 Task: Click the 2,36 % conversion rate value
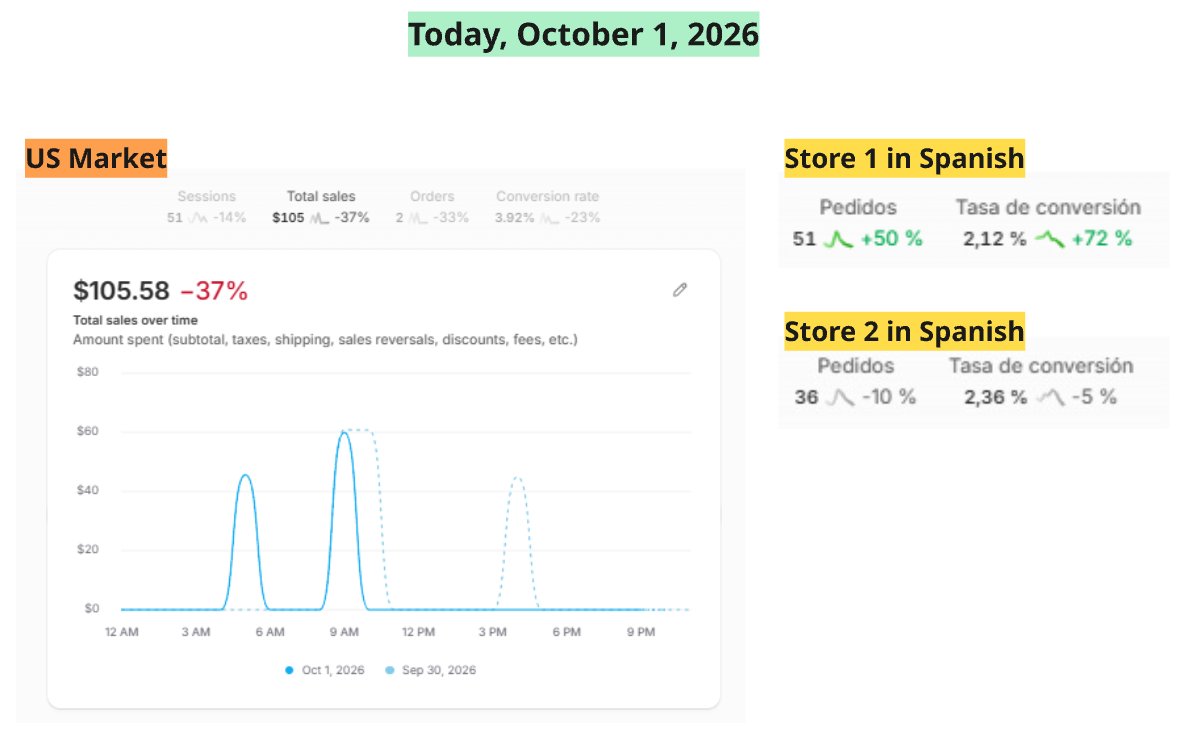coord(995,397)
